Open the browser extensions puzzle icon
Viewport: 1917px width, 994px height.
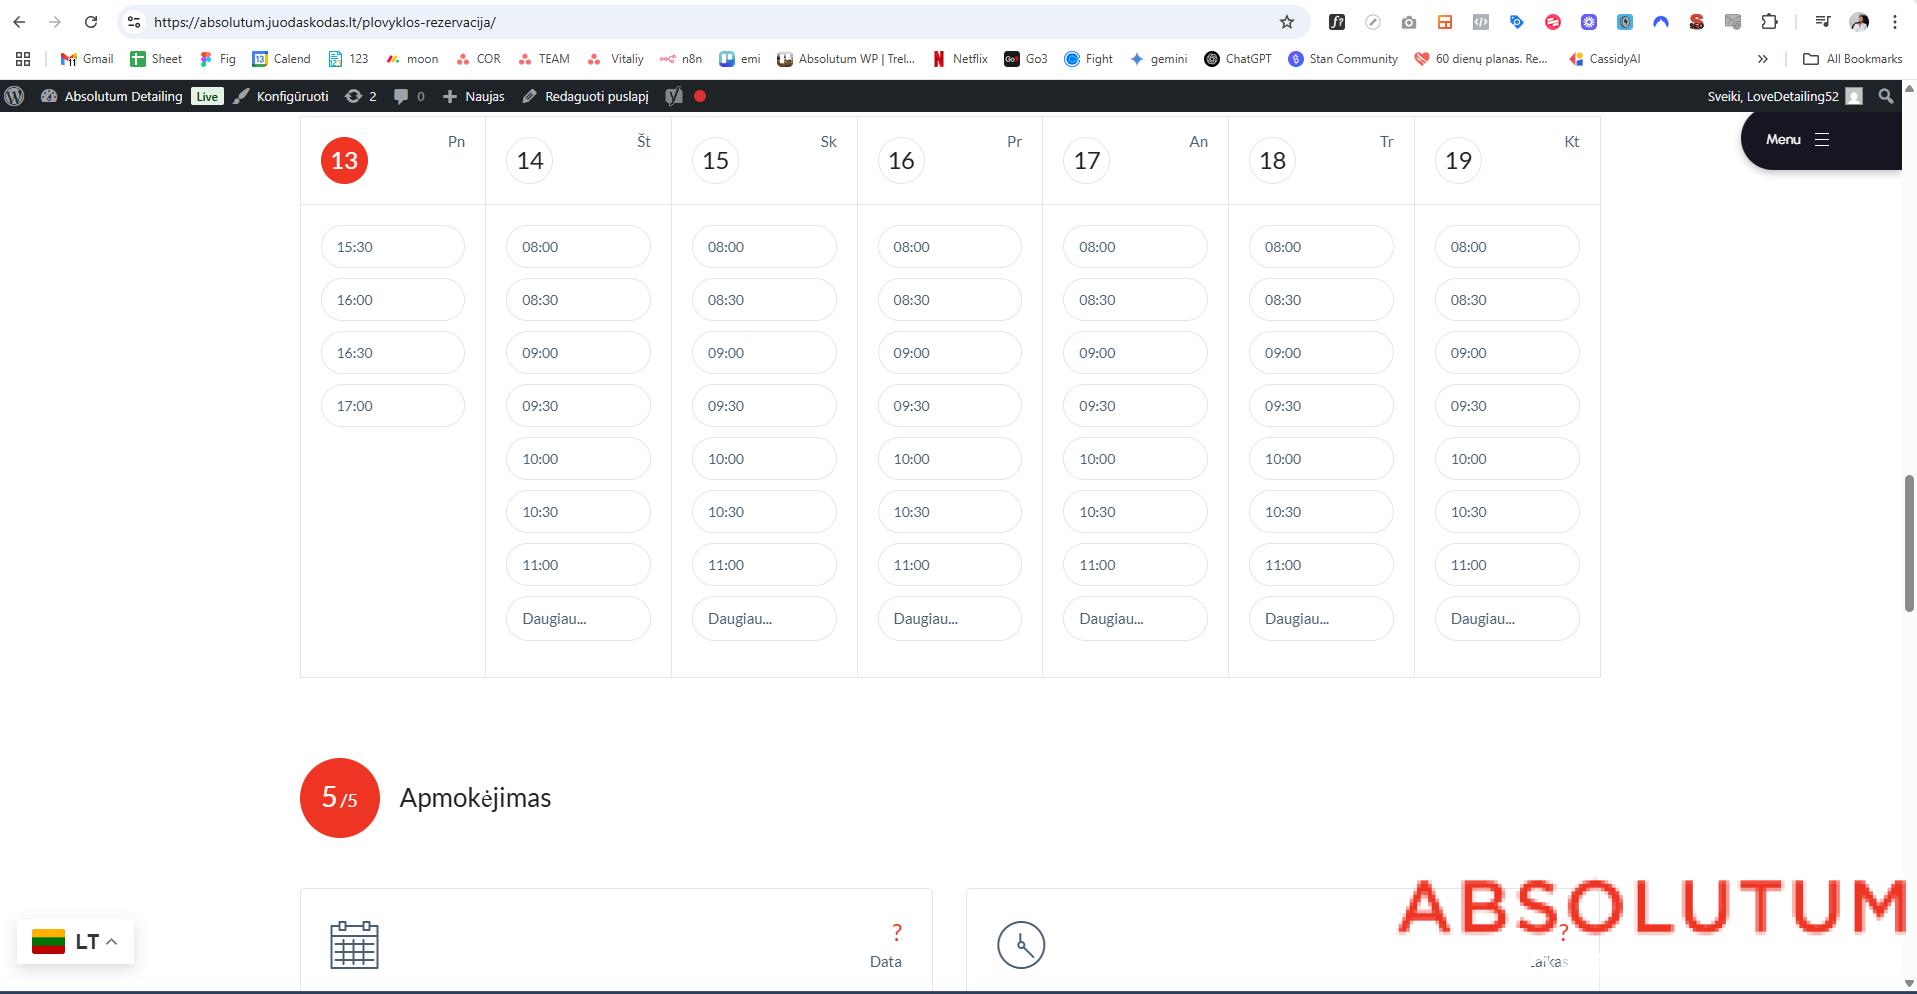click(1769, 22)
